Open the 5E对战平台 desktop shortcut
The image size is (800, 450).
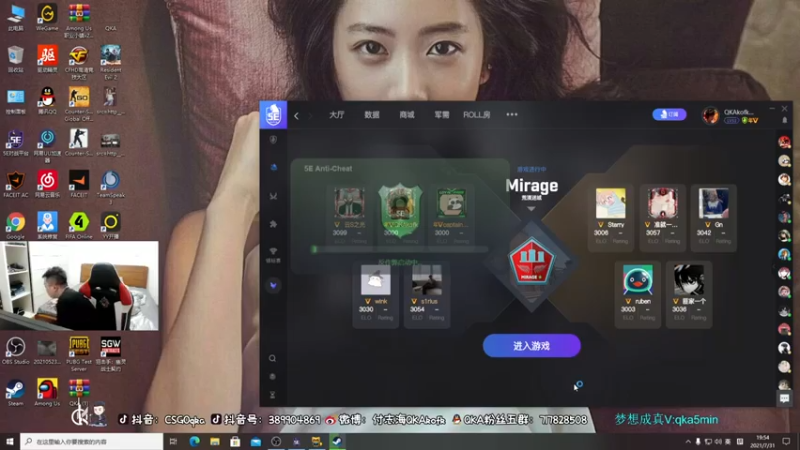coord(15,143)
